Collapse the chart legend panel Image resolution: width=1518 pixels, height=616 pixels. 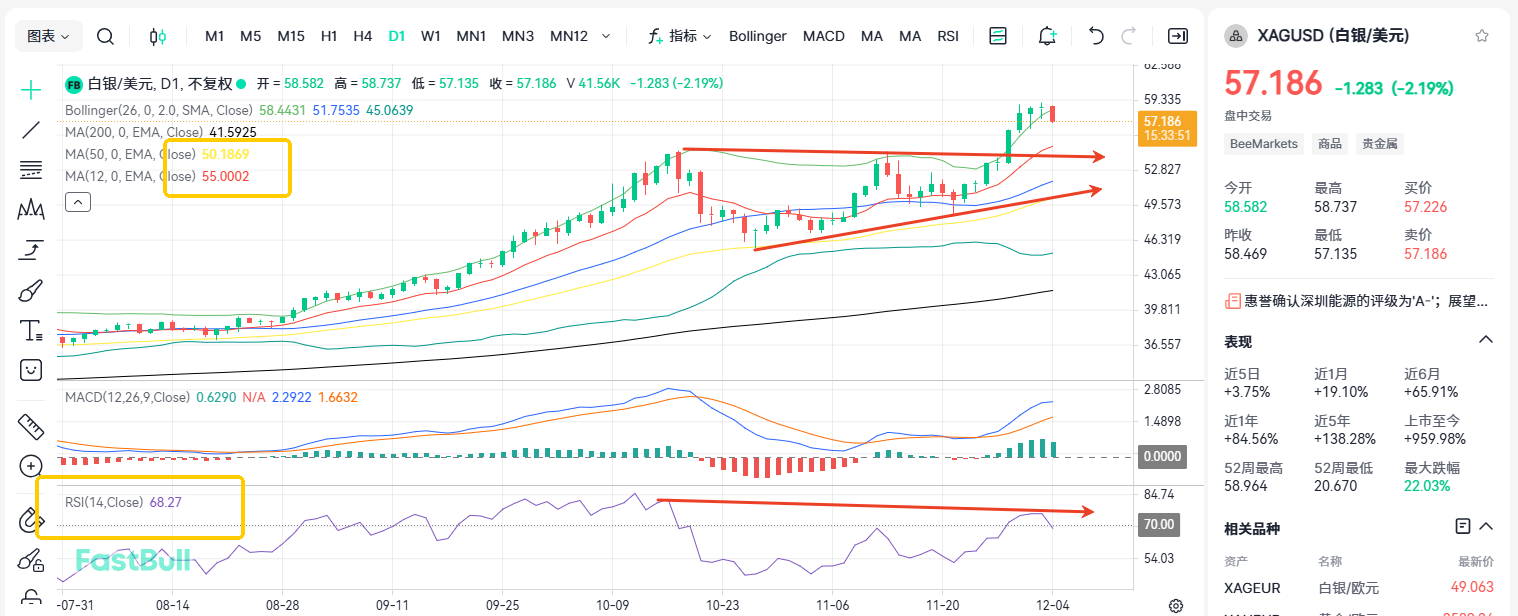click(x=77, y=201)
